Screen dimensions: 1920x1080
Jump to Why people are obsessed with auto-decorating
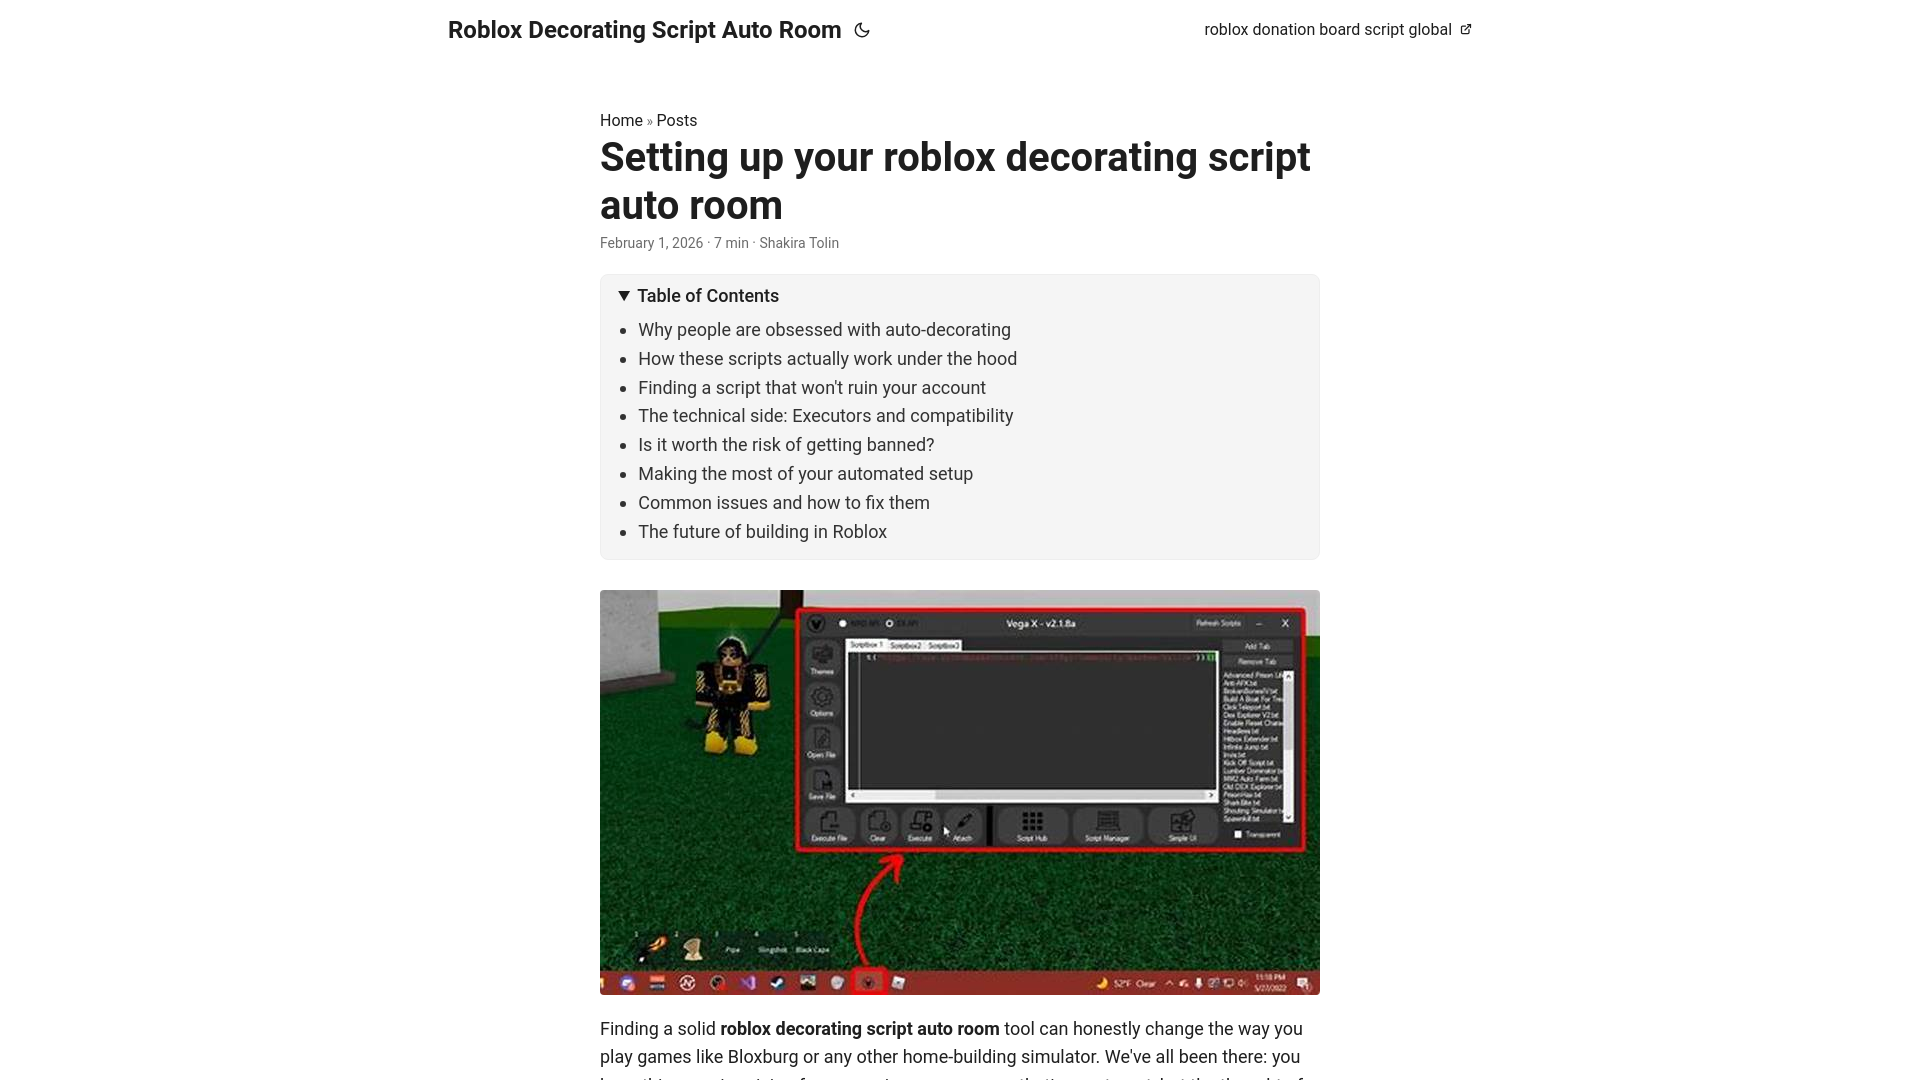[x=824, y=330]
